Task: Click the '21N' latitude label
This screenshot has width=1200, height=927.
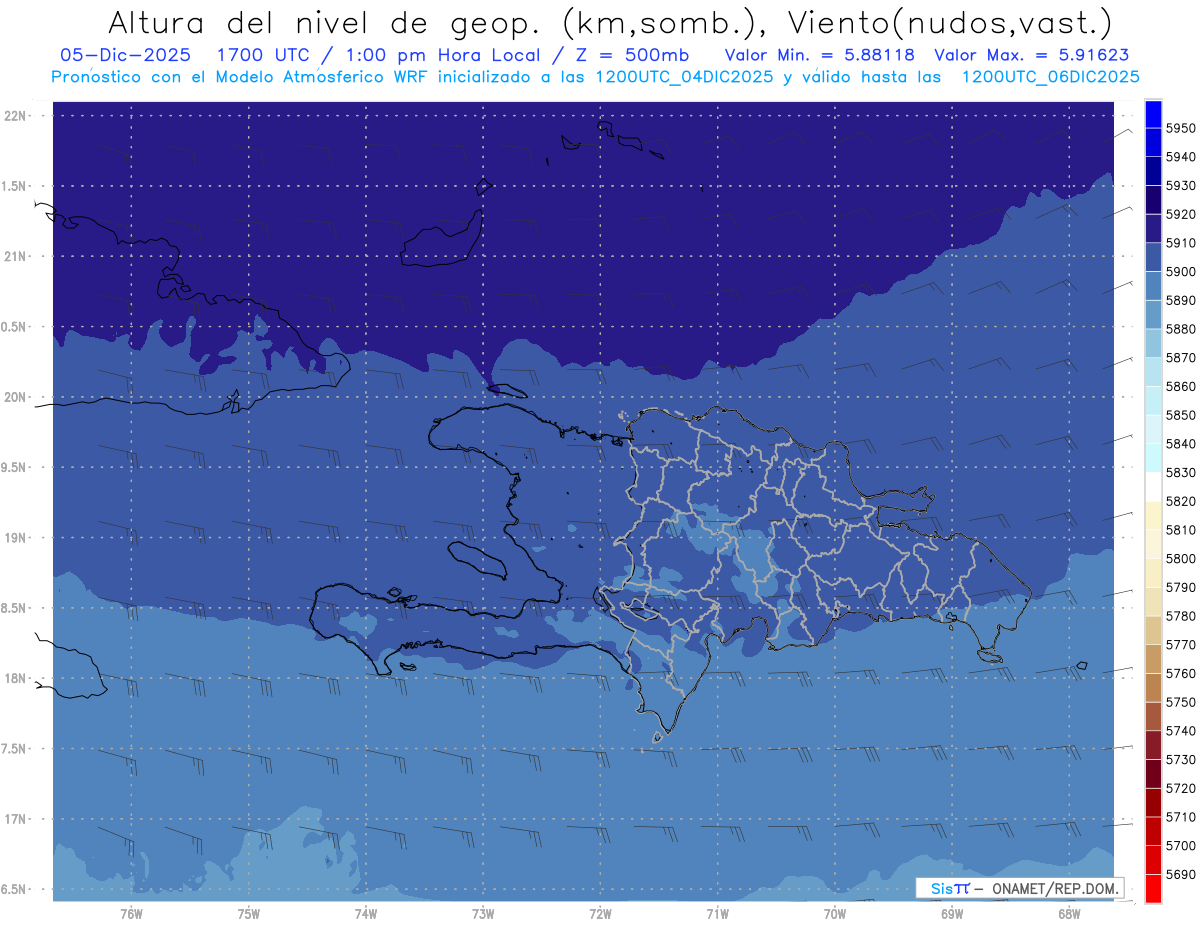Action: point(17,257)
